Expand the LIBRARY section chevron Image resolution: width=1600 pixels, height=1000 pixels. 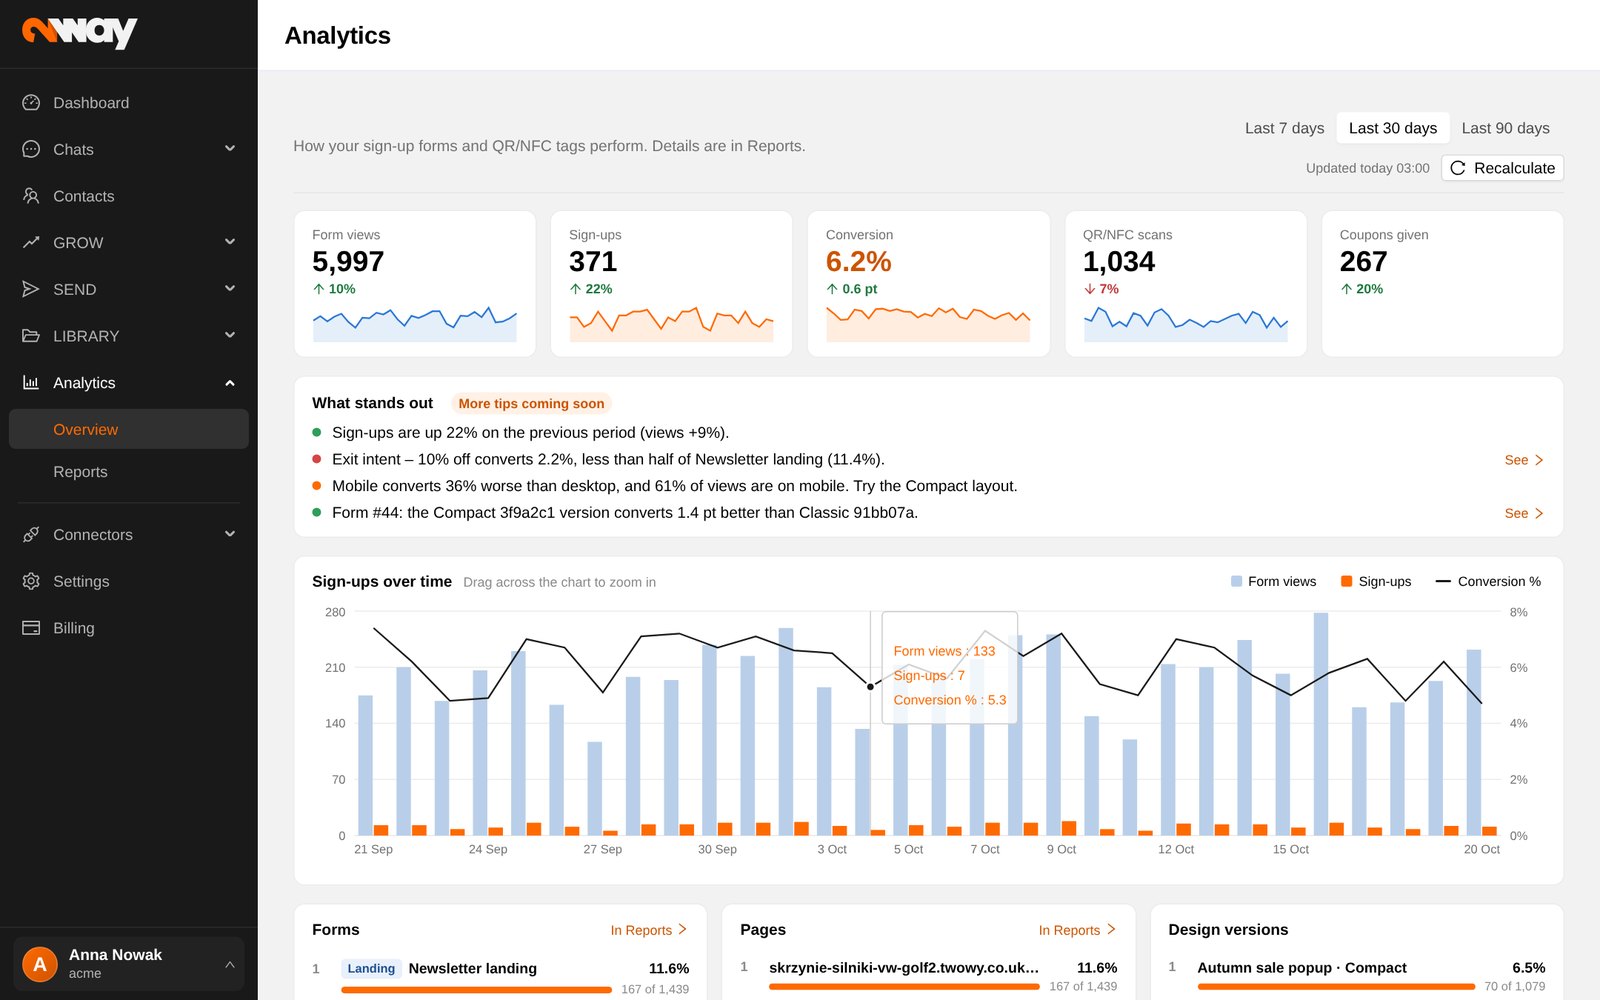(x=230, y=336)
